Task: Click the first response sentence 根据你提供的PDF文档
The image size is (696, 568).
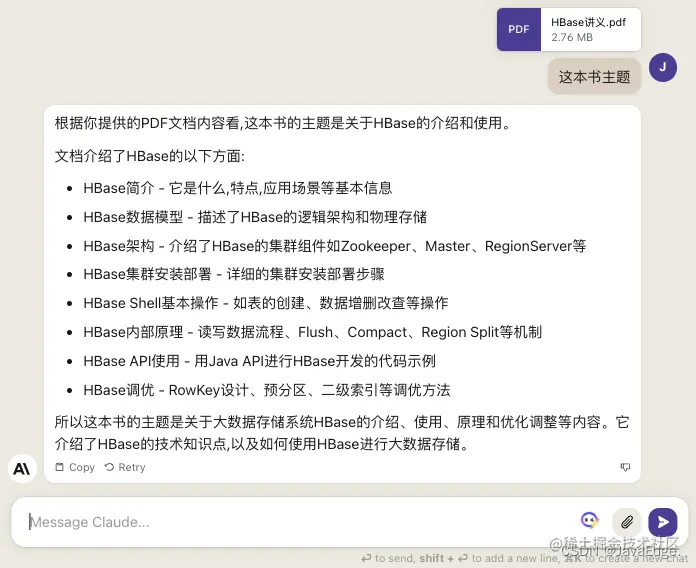Action: [x=283, y=123]
